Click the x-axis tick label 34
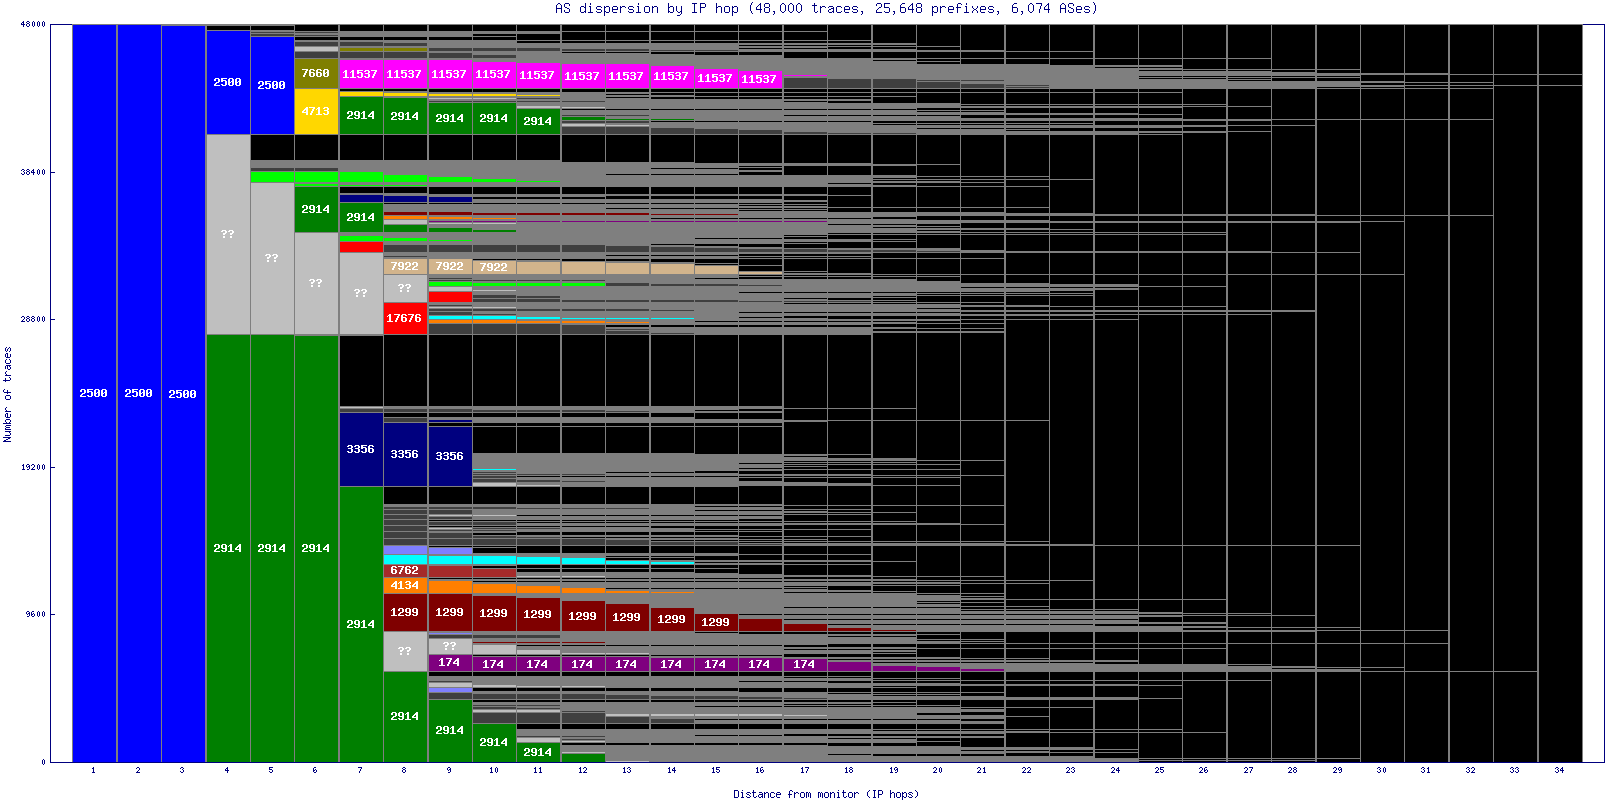This screenshot has height=800, width=1605. (x=1559, y=770)
